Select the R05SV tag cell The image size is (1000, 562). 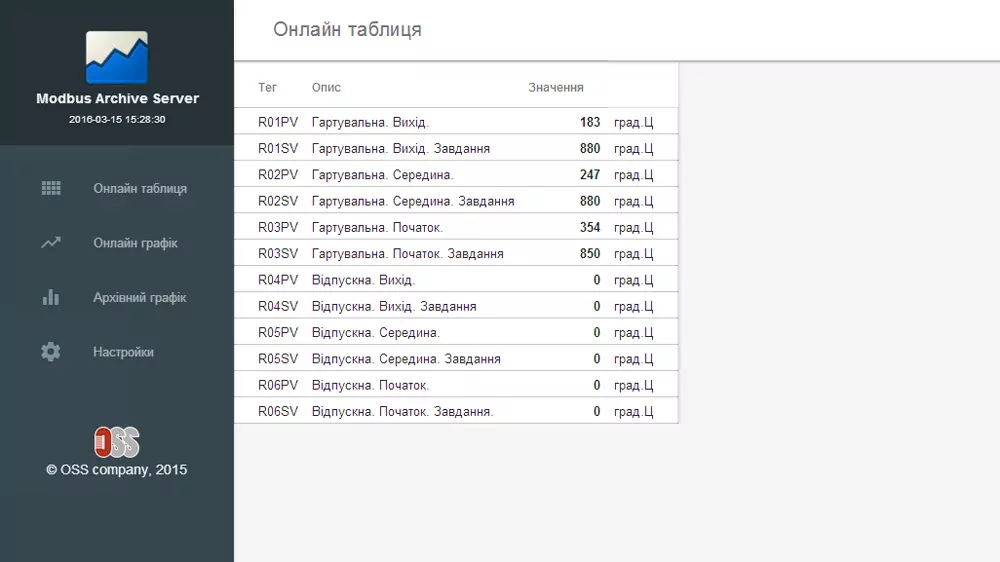277,359
